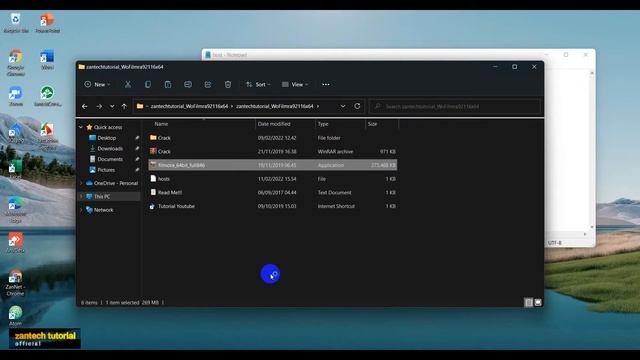
Task: Open recent locations chevron
Action: (112, 107)
